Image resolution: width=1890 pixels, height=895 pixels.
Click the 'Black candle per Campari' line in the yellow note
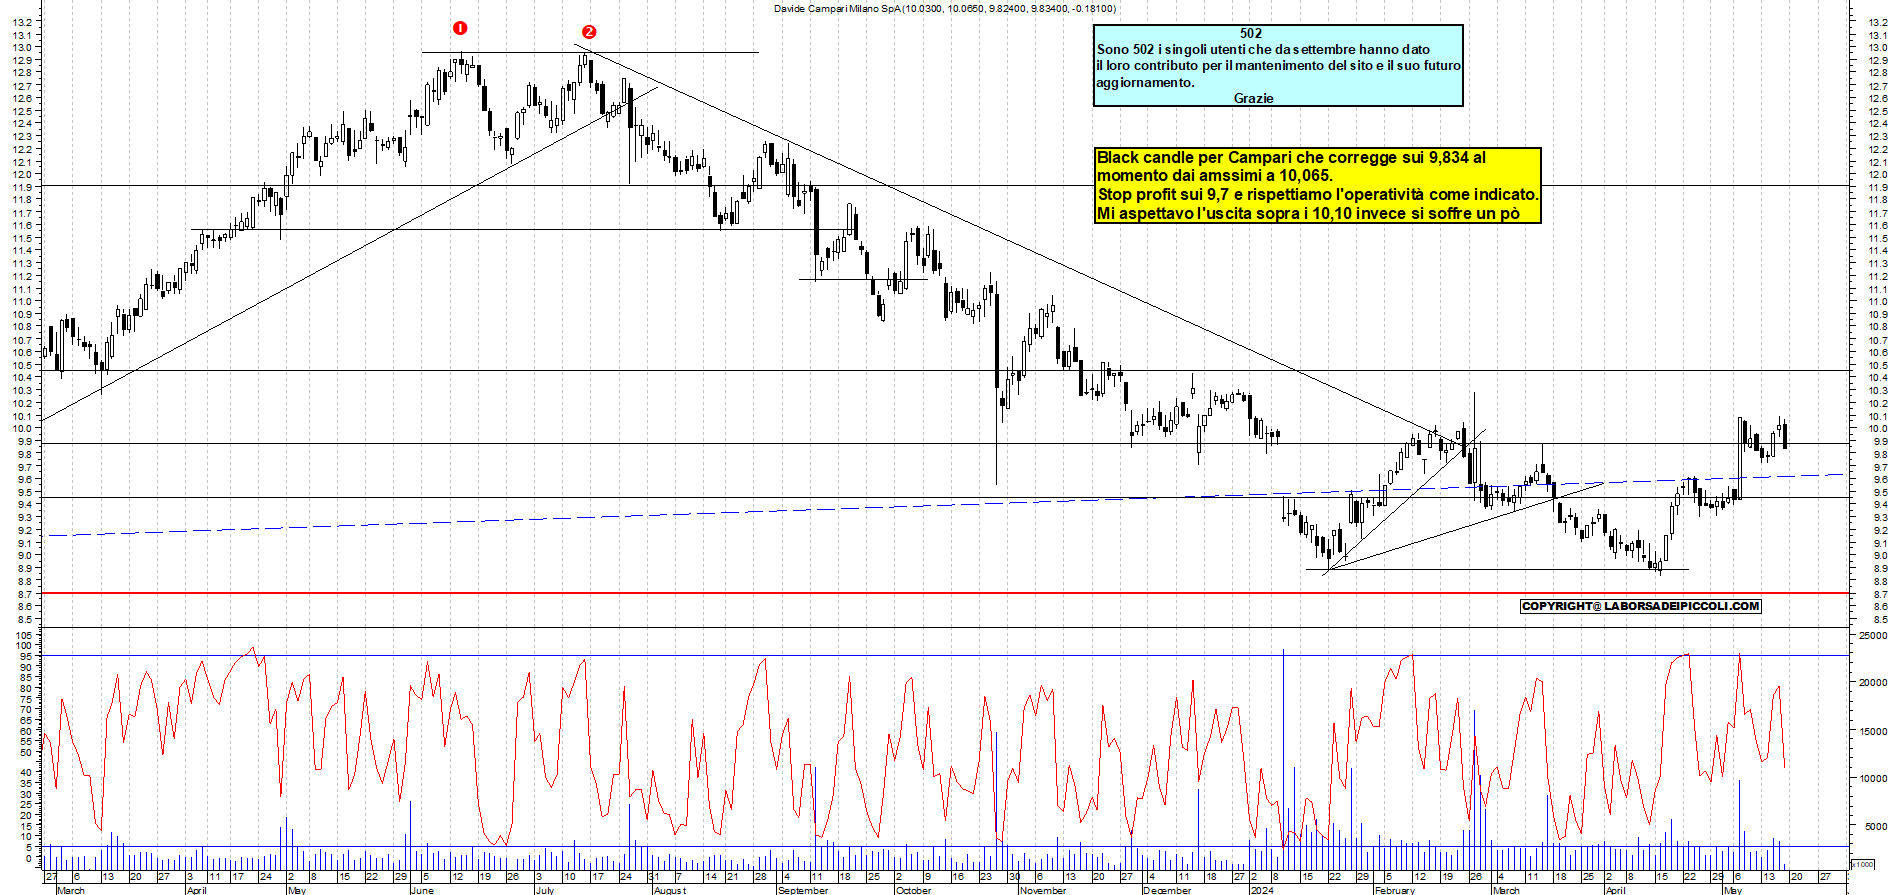pos(1291,157)
